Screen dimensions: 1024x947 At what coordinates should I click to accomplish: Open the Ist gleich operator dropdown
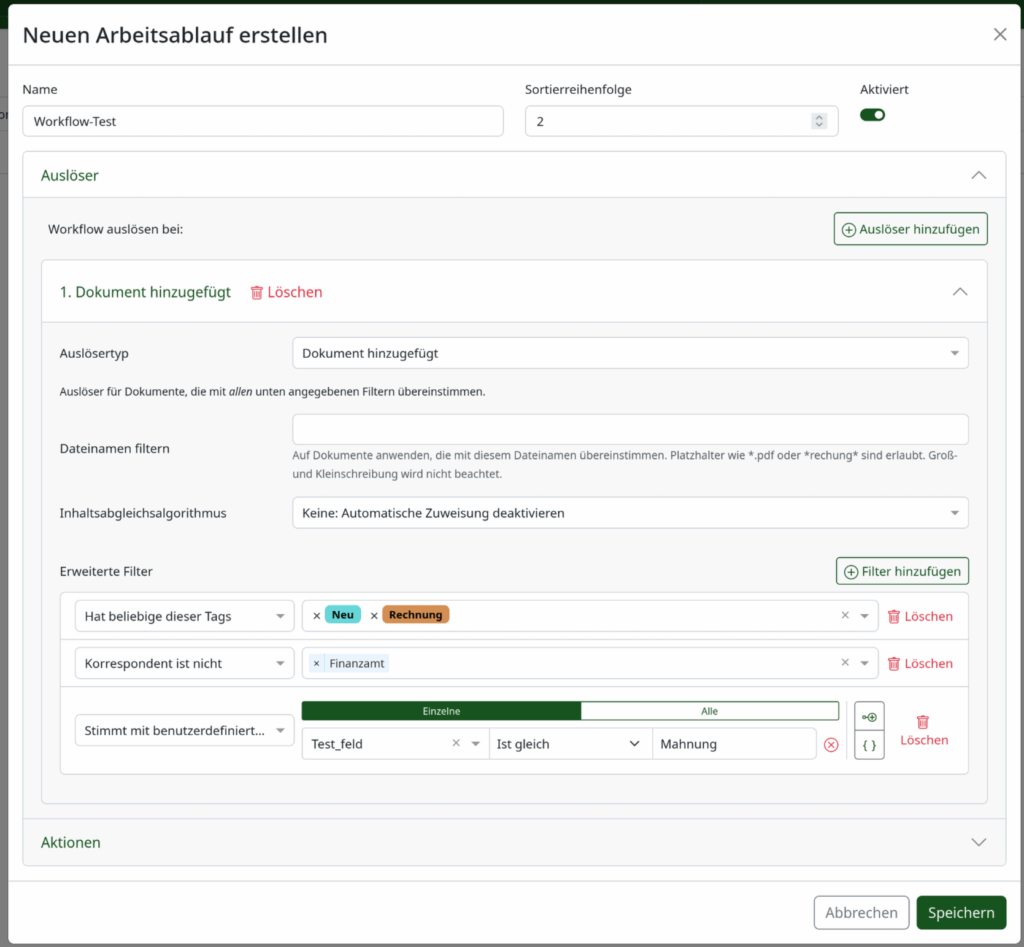click(x=569, y=744)
